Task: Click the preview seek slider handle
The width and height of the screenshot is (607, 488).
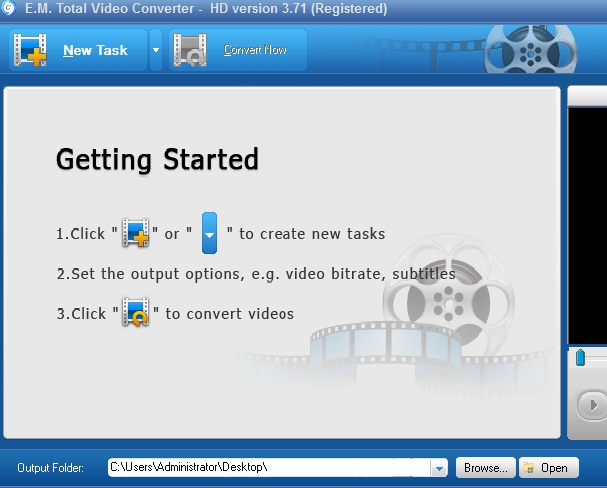Action: (580, 358)
